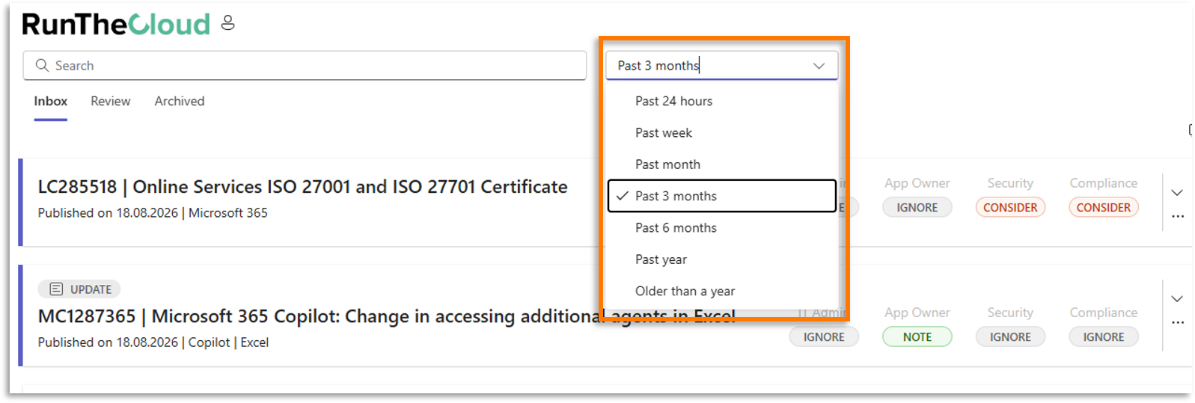1195x403 pixels.
Task: Toggle App Owner NOTE tag on MC1287365
Action: point(917,337)
